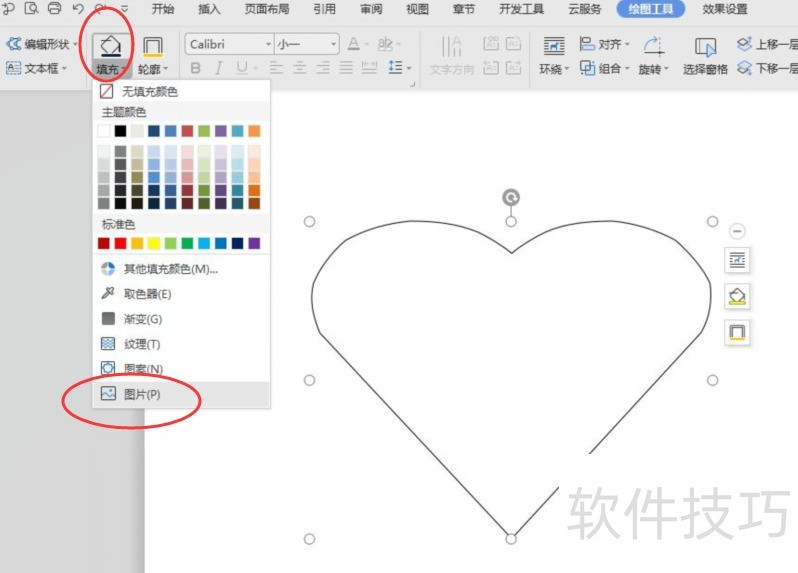
Task: Open the 渐变(G) gradient fill option
Action: [x=181, y=319]
